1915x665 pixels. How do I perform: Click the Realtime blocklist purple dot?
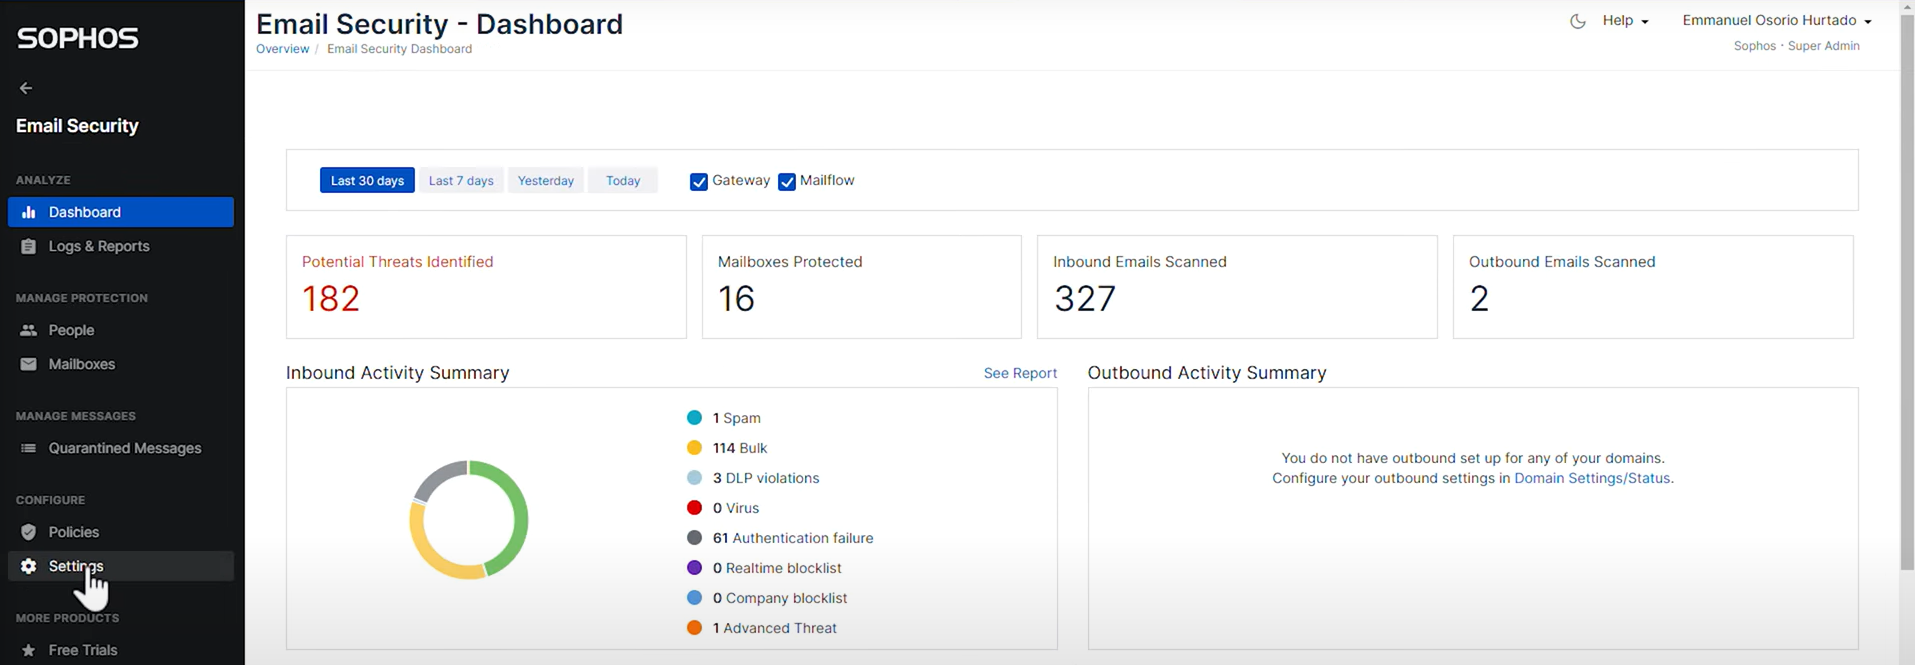click(694, 568)
